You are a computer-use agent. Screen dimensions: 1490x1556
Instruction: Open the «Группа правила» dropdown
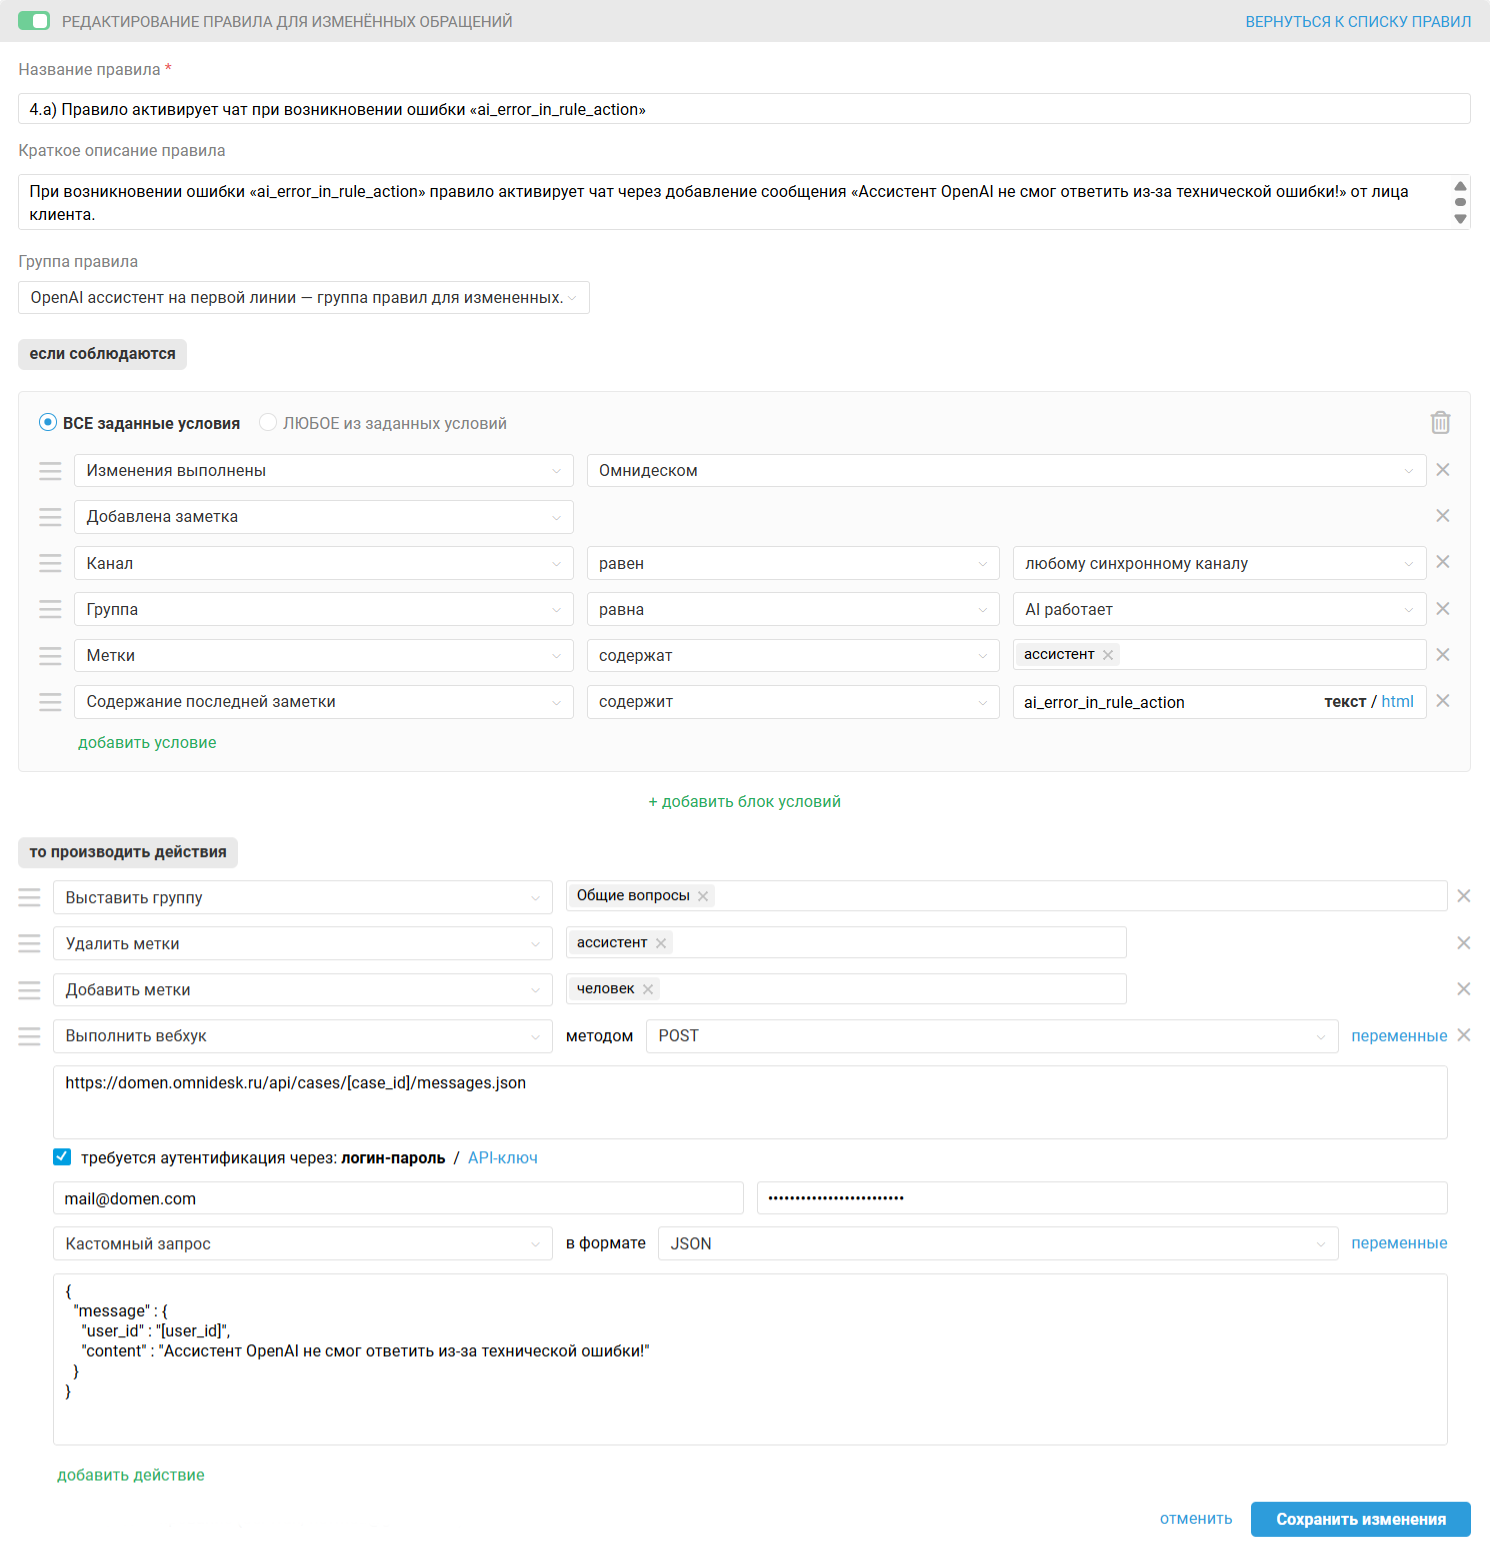[x=304, y=298]
